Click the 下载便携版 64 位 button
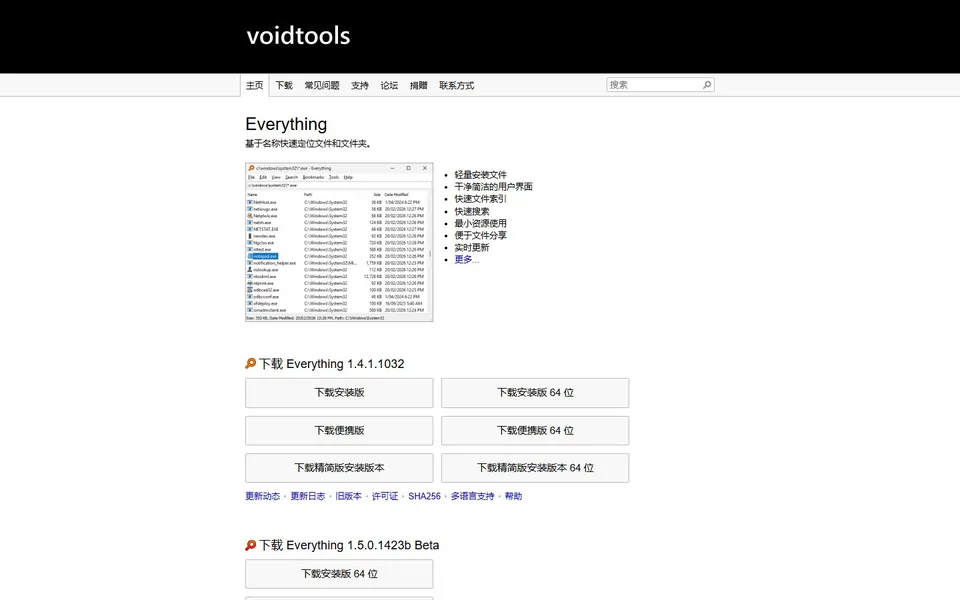960x600 pixels. click(535, 430)
